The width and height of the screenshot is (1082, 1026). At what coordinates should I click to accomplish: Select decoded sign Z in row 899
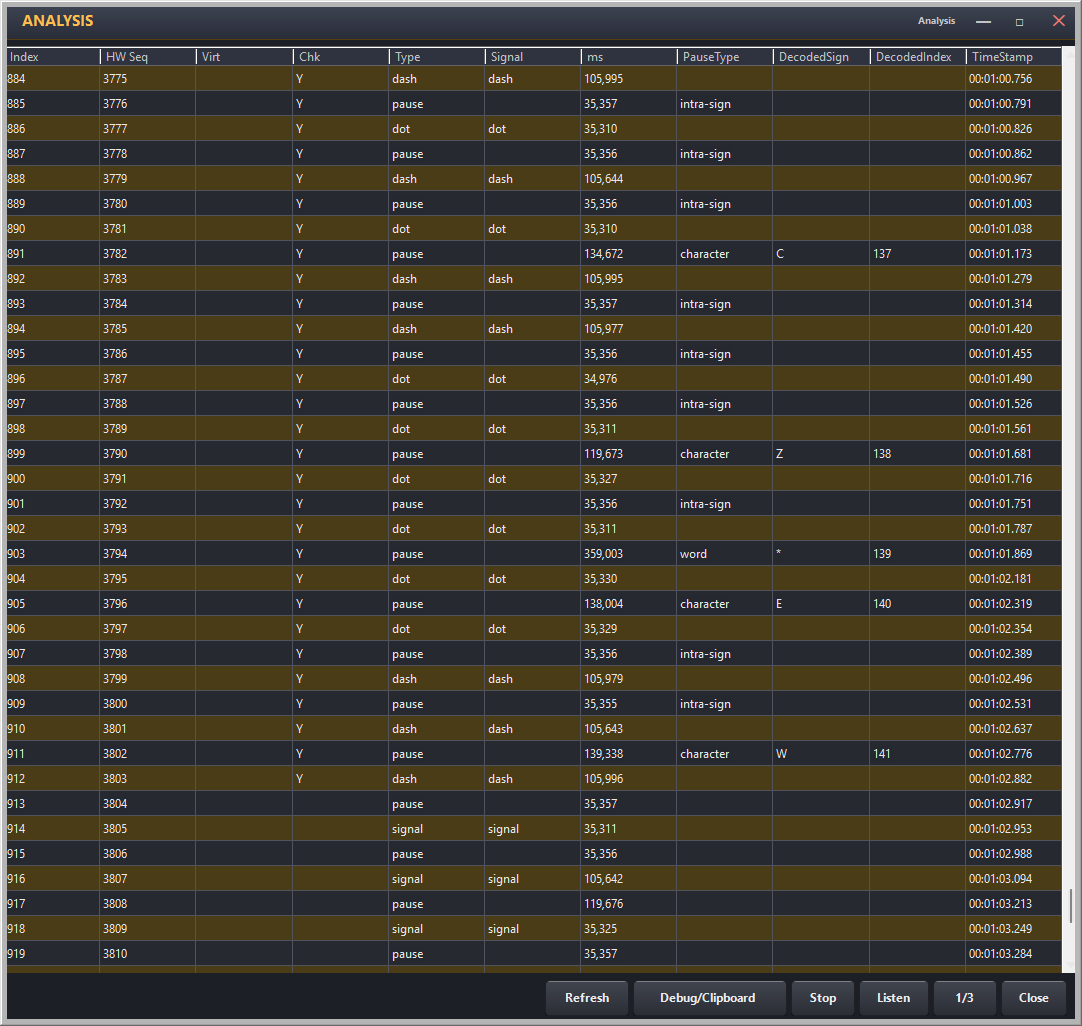pyautogui.click(x=821, y=454)
